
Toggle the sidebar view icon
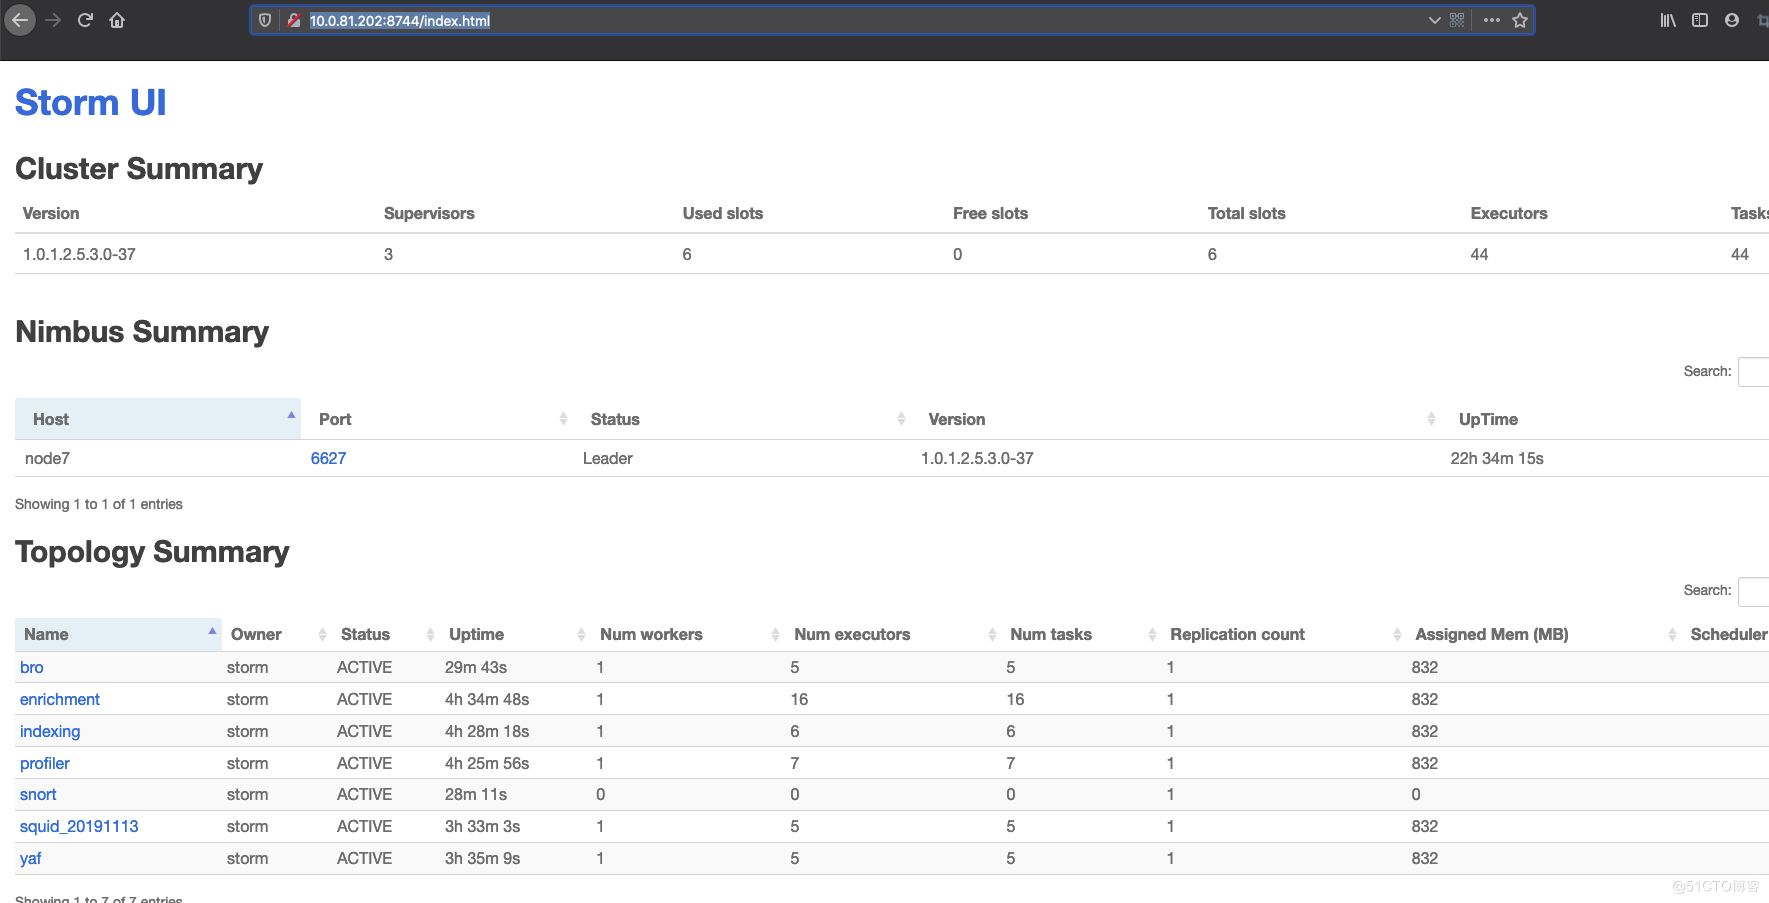coord(1700,20)
